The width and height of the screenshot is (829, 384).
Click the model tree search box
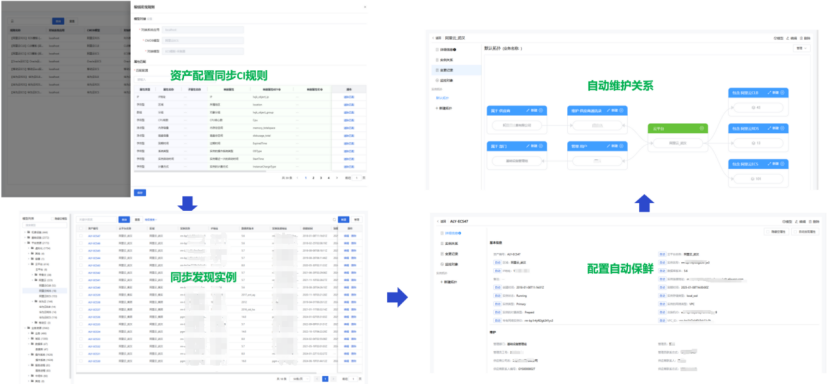[45, 225]
